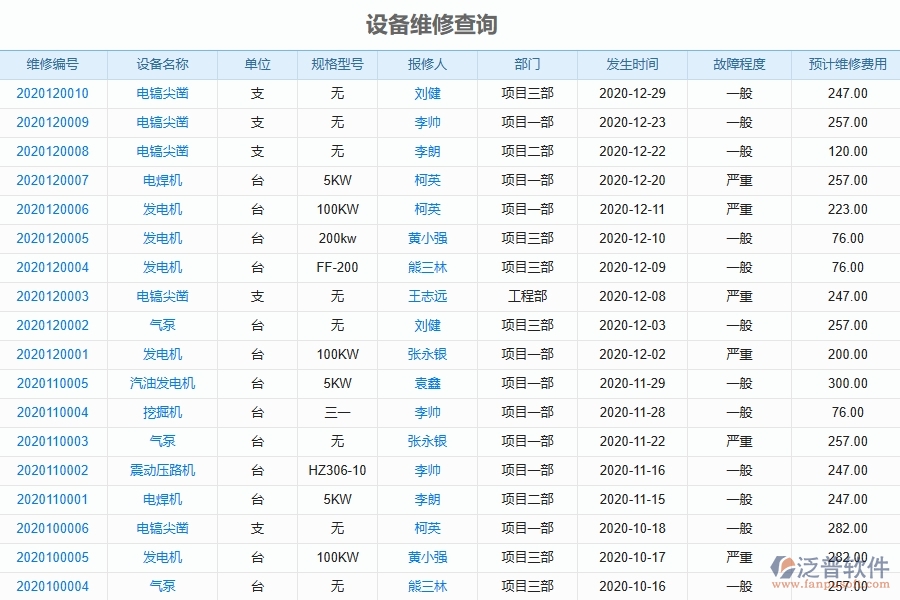Open reporter 黄小强 profile
The height and width of the screenshot is (600, 900).
point(427,238)
